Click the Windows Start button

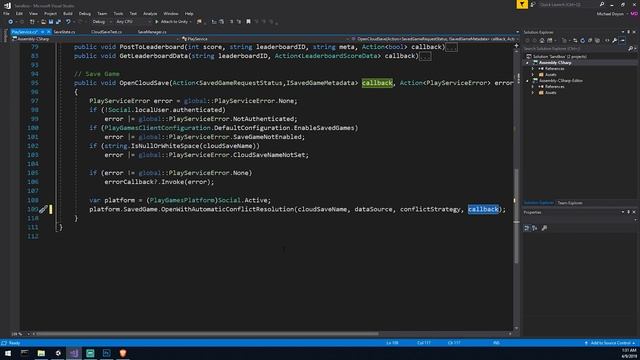[8, 353]
